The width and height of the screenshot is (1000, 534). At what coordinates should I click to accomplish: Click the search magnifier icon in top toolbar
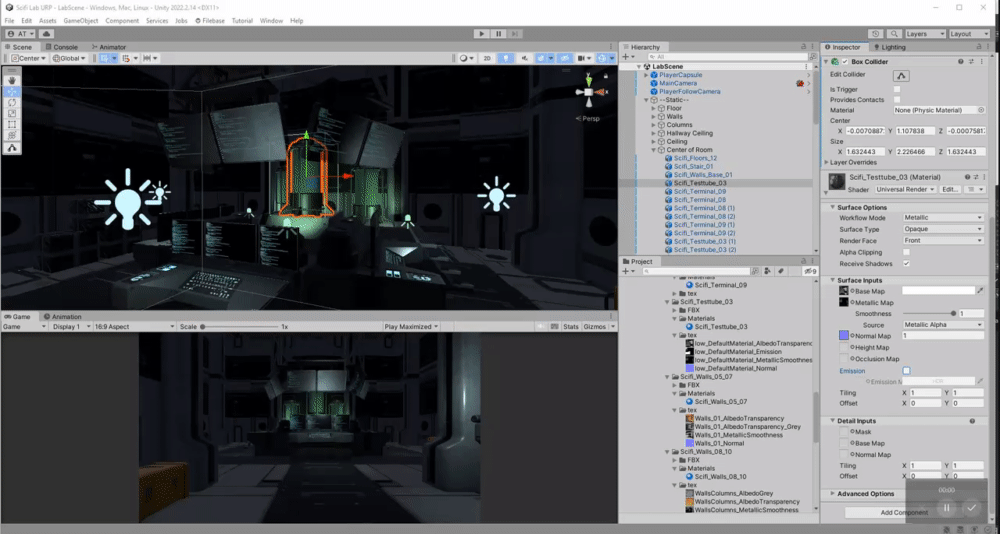point(894,34)
